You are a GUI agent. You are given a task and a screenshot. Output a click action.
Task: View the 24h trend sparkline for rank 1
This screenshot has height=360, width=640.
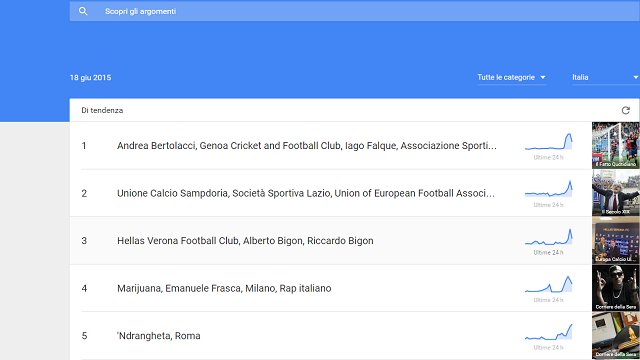pyautogui.click(x=549, y=142)
